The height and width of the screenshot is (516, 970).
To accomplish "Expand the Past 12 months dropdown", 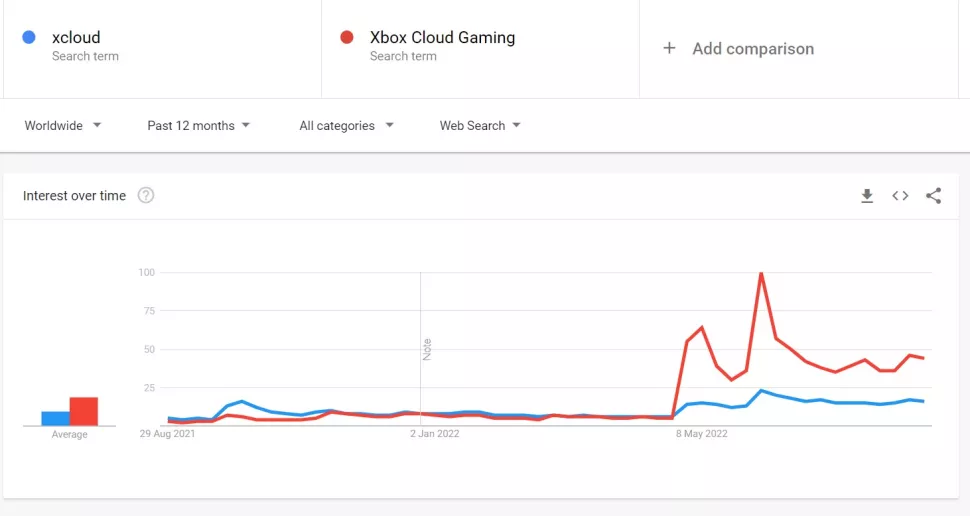I will 198,126.
